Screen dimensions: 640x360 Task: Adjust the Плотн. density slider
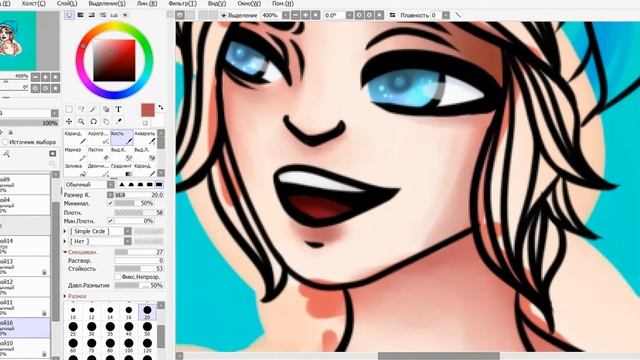[x=139, y=213]
